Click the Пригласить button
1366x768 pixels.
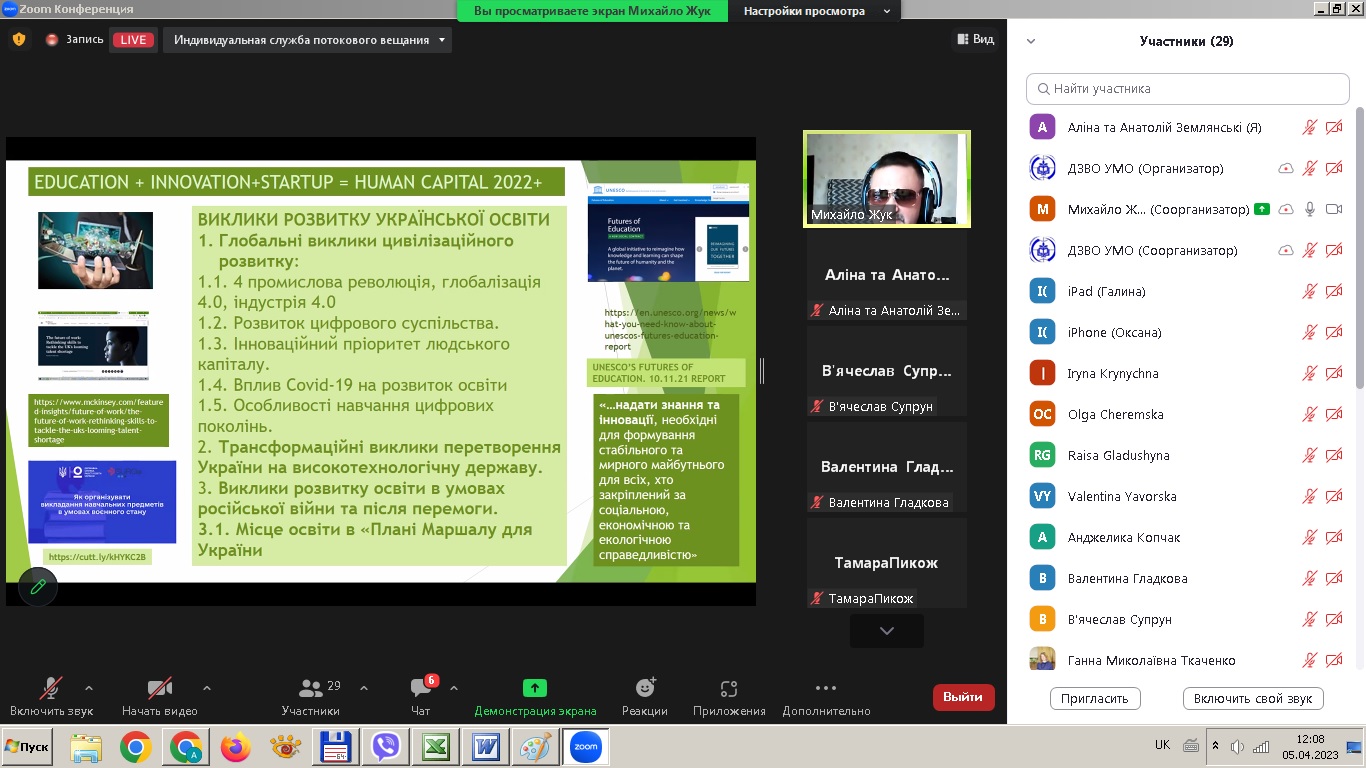pyautogui.click(x=1096, y=698)
